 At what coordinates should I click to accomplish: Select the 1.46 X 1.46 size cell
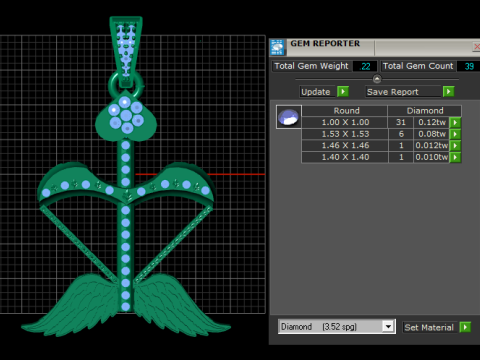(345, 146)
